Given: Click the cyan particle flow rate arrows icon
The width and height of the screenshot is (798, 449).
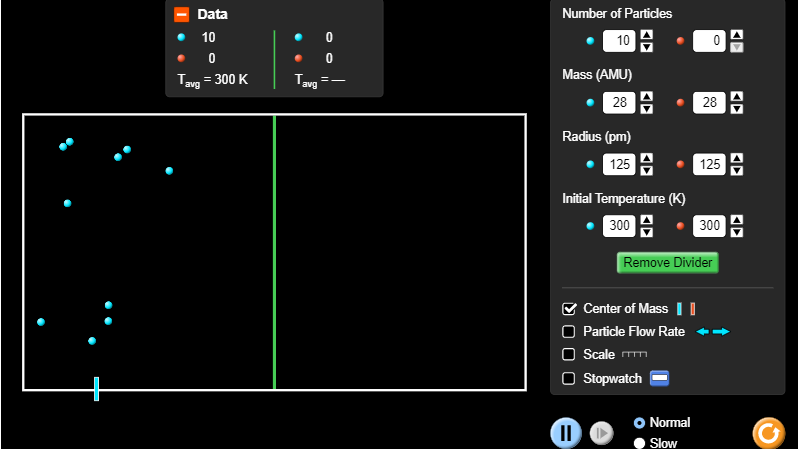Looking at the screenshot, I should [x=713, y=331].
